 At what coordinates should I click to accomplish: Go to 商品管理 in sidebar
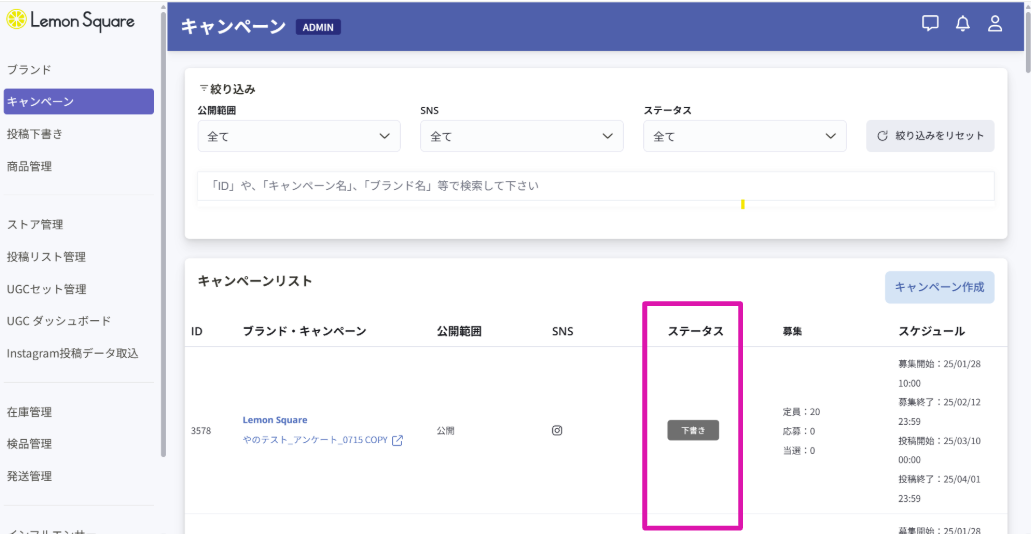point(29,166)
